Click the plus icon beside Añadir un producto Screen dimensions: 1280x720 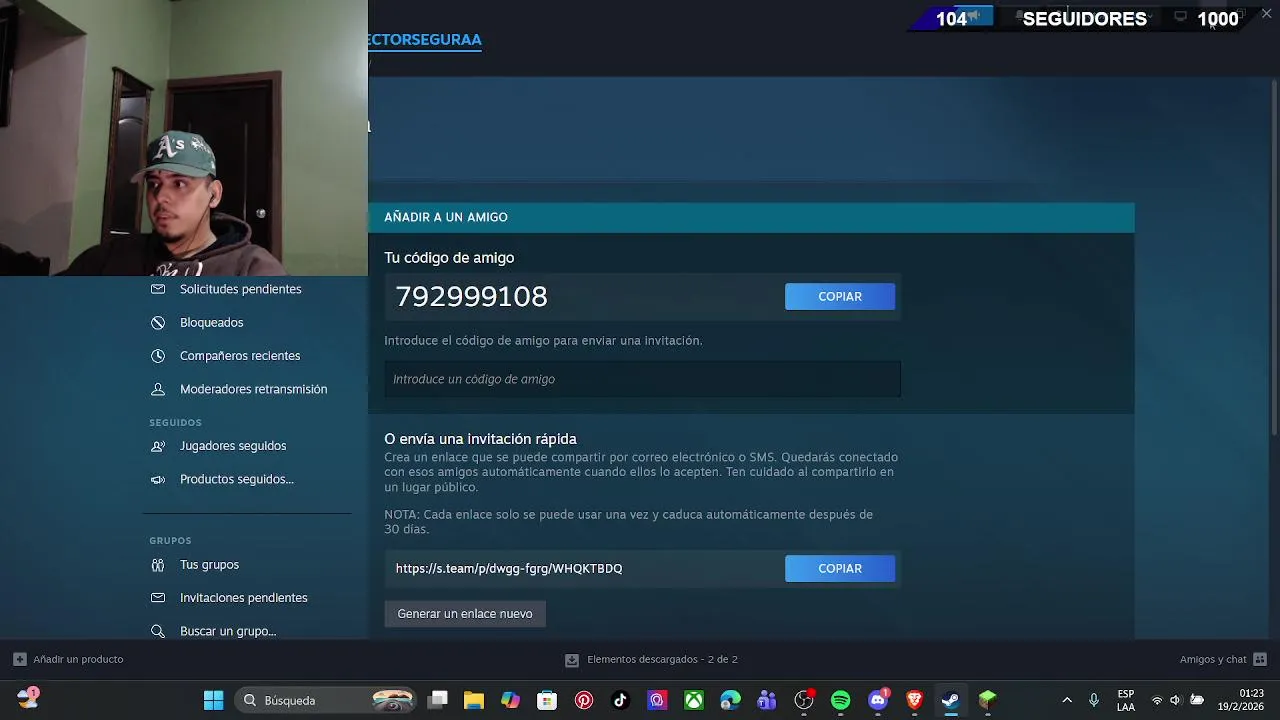20,660
